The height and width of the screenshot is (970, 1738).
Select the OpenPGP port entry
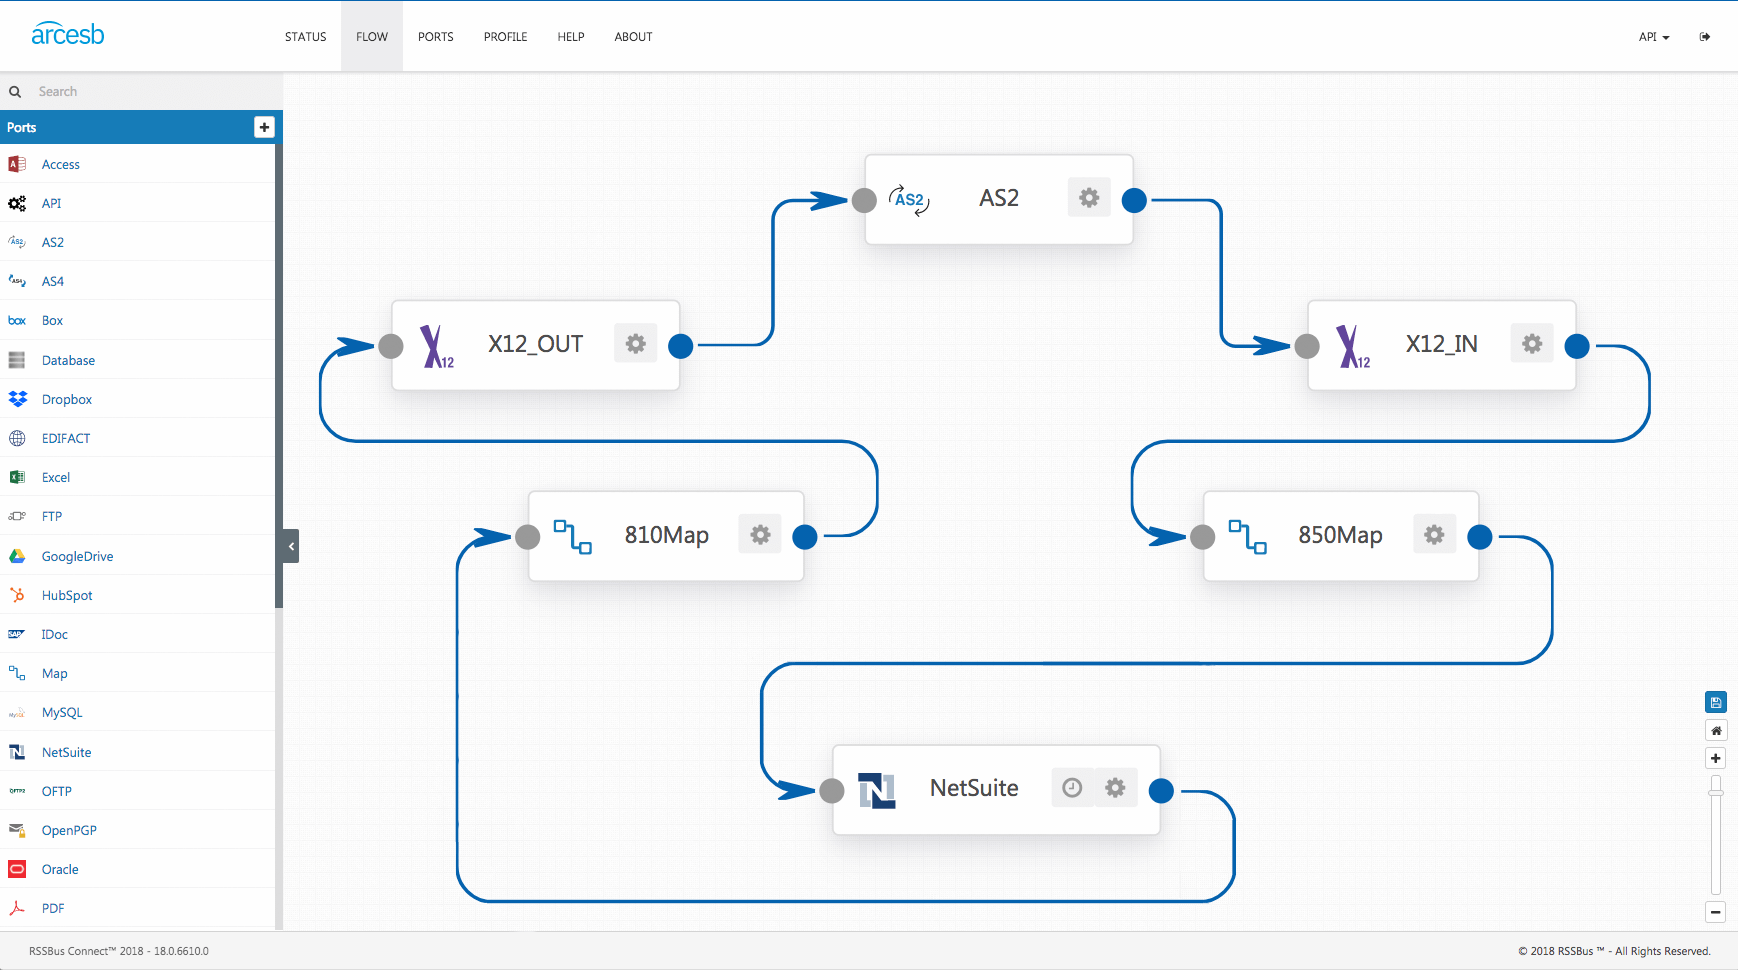[137, 830]
